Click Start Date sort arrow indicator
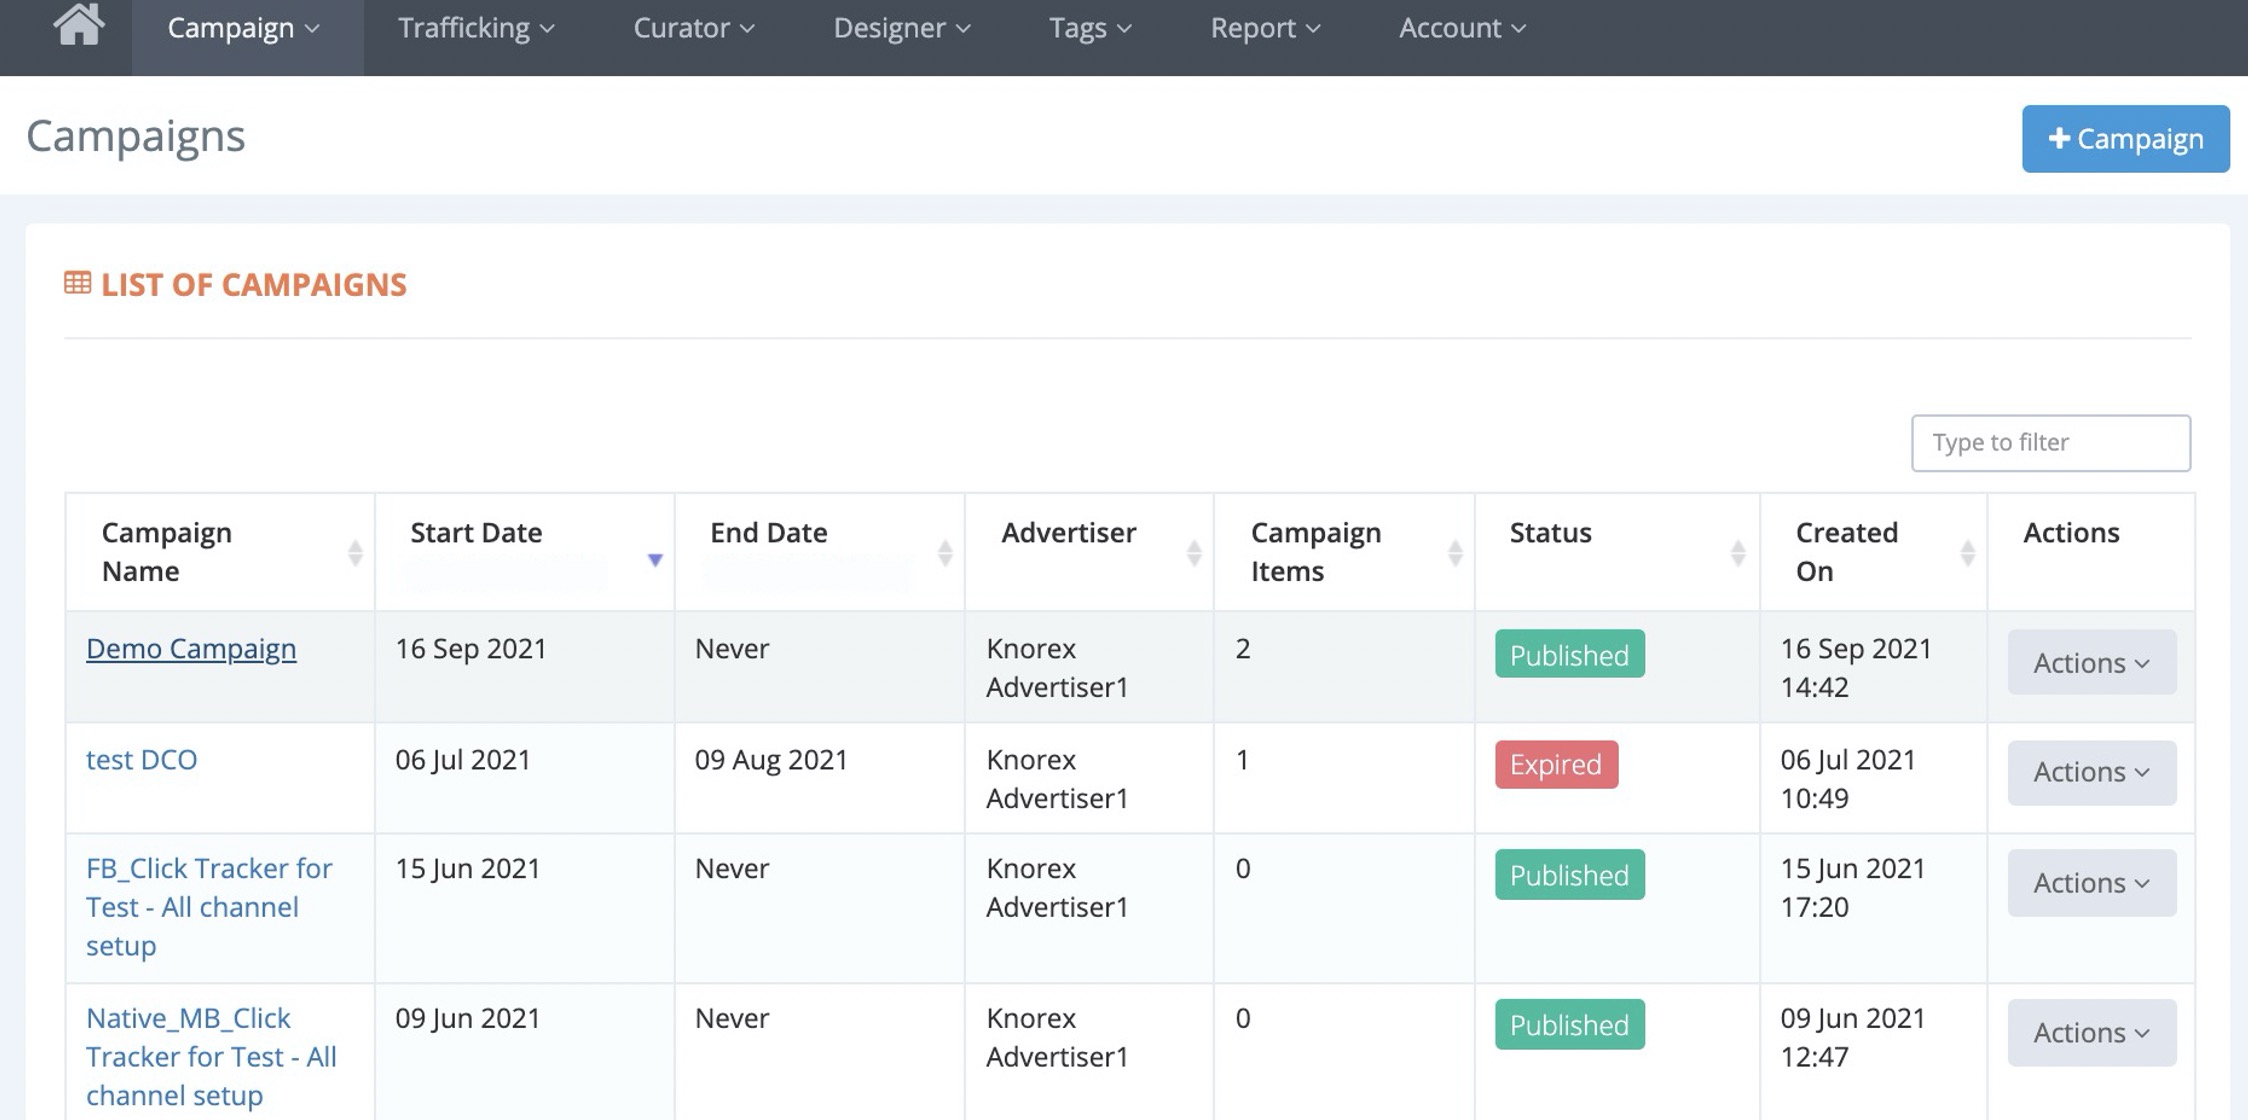This screenshot has height=1120, width=2248. [x=655, y=559]
